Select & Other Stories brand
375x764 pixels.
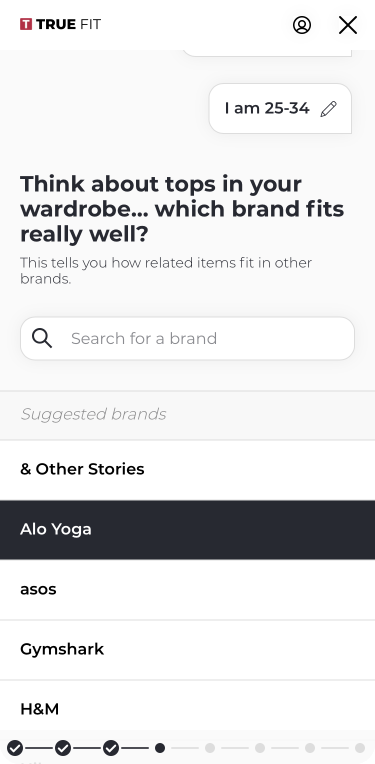(188, 469)
